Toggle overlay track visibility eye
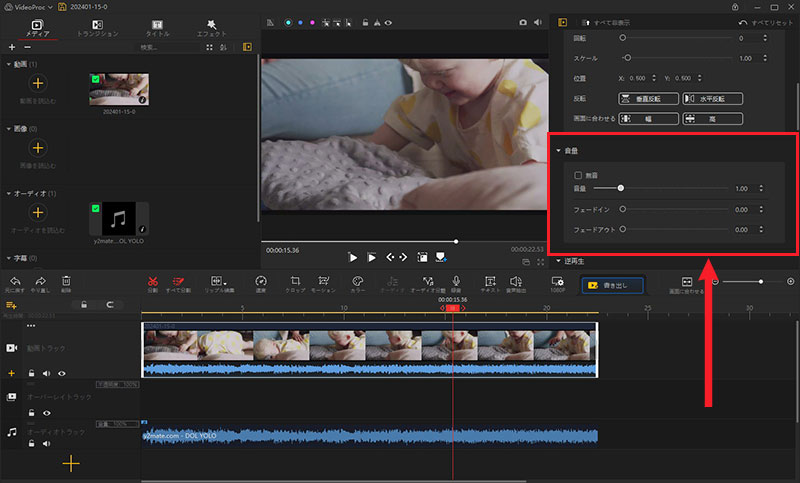This screenshot has height=483, width=800. pos(46,413)
